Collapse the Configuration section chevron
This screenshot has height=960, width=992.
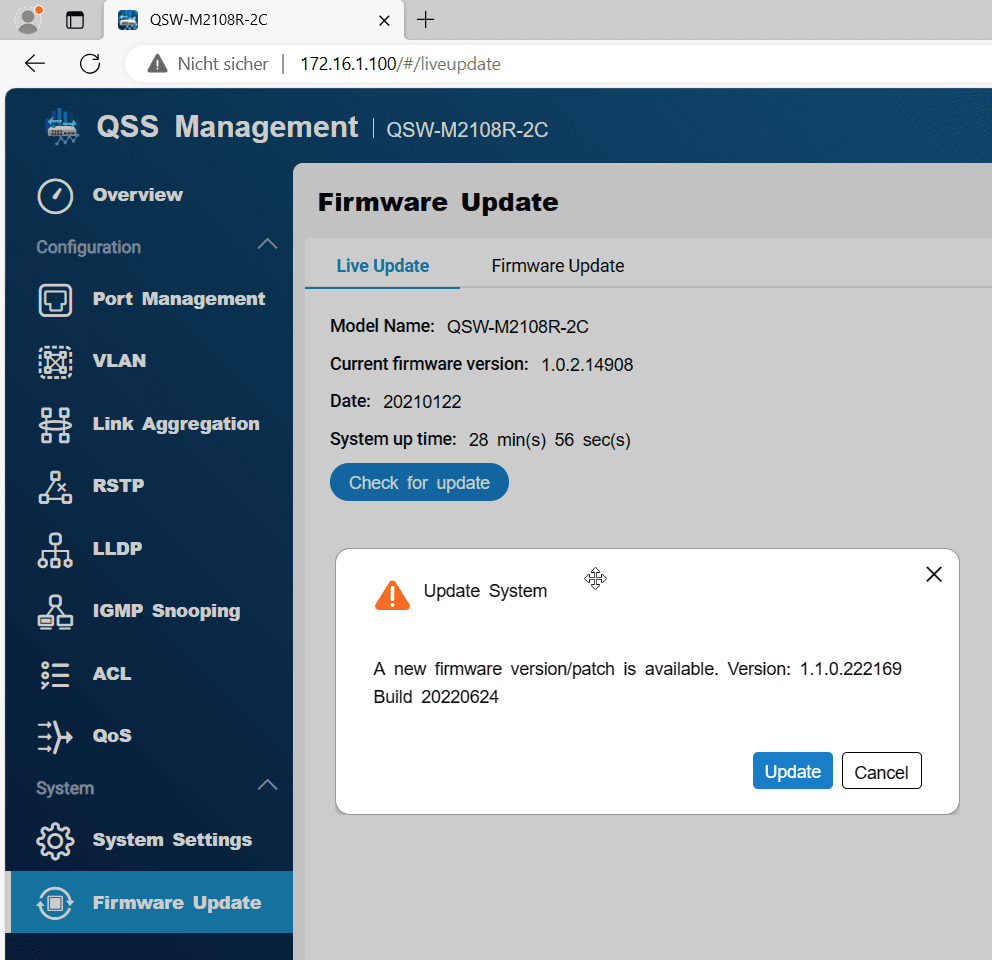(x=268, y=244)
